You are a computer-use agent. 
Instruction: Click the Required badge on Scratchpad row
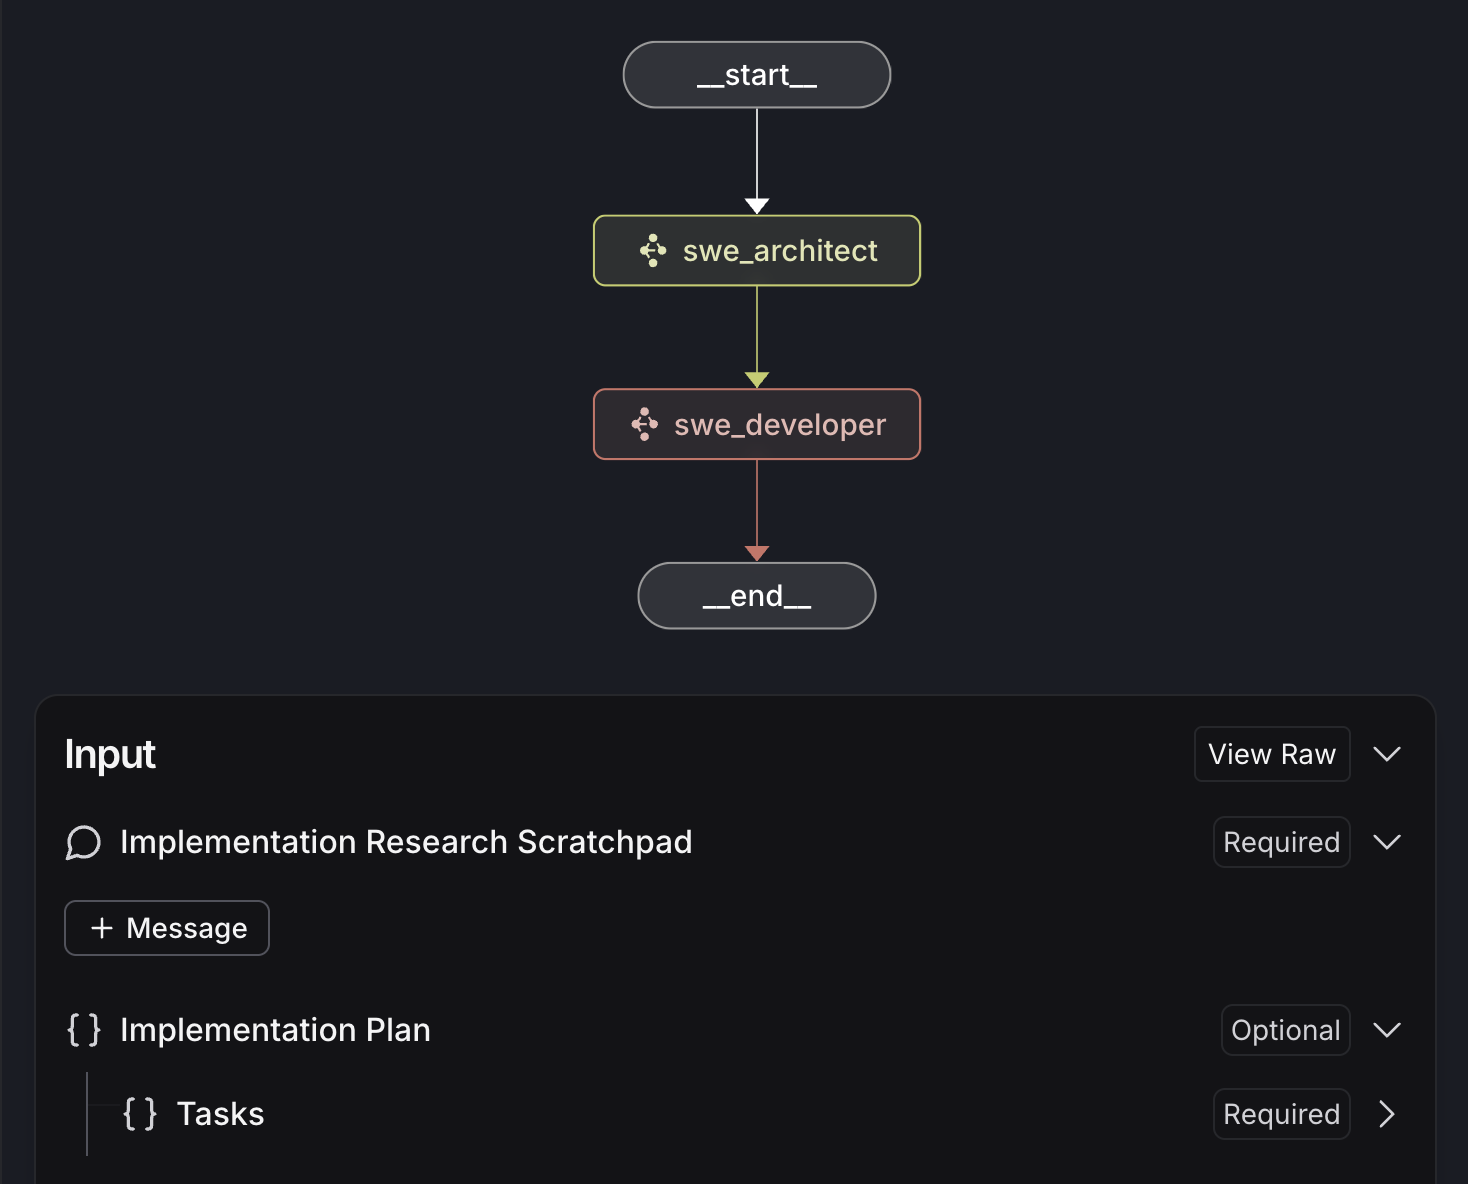coord(1281,842)
